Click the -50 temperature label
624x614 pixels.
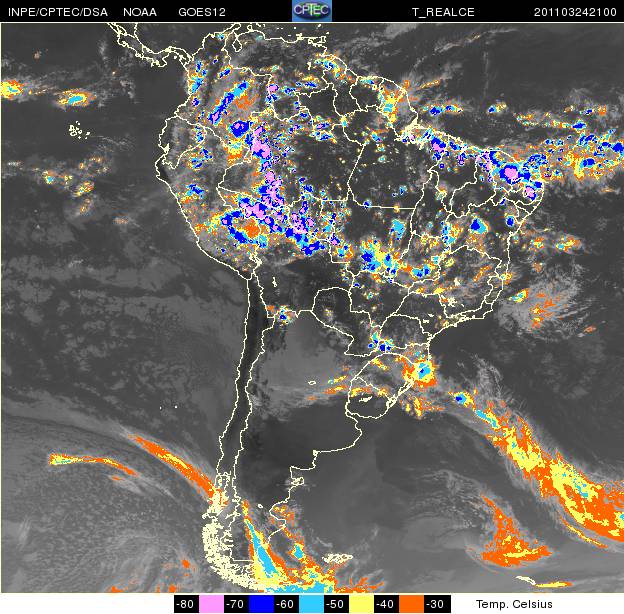tap(337, 604)
